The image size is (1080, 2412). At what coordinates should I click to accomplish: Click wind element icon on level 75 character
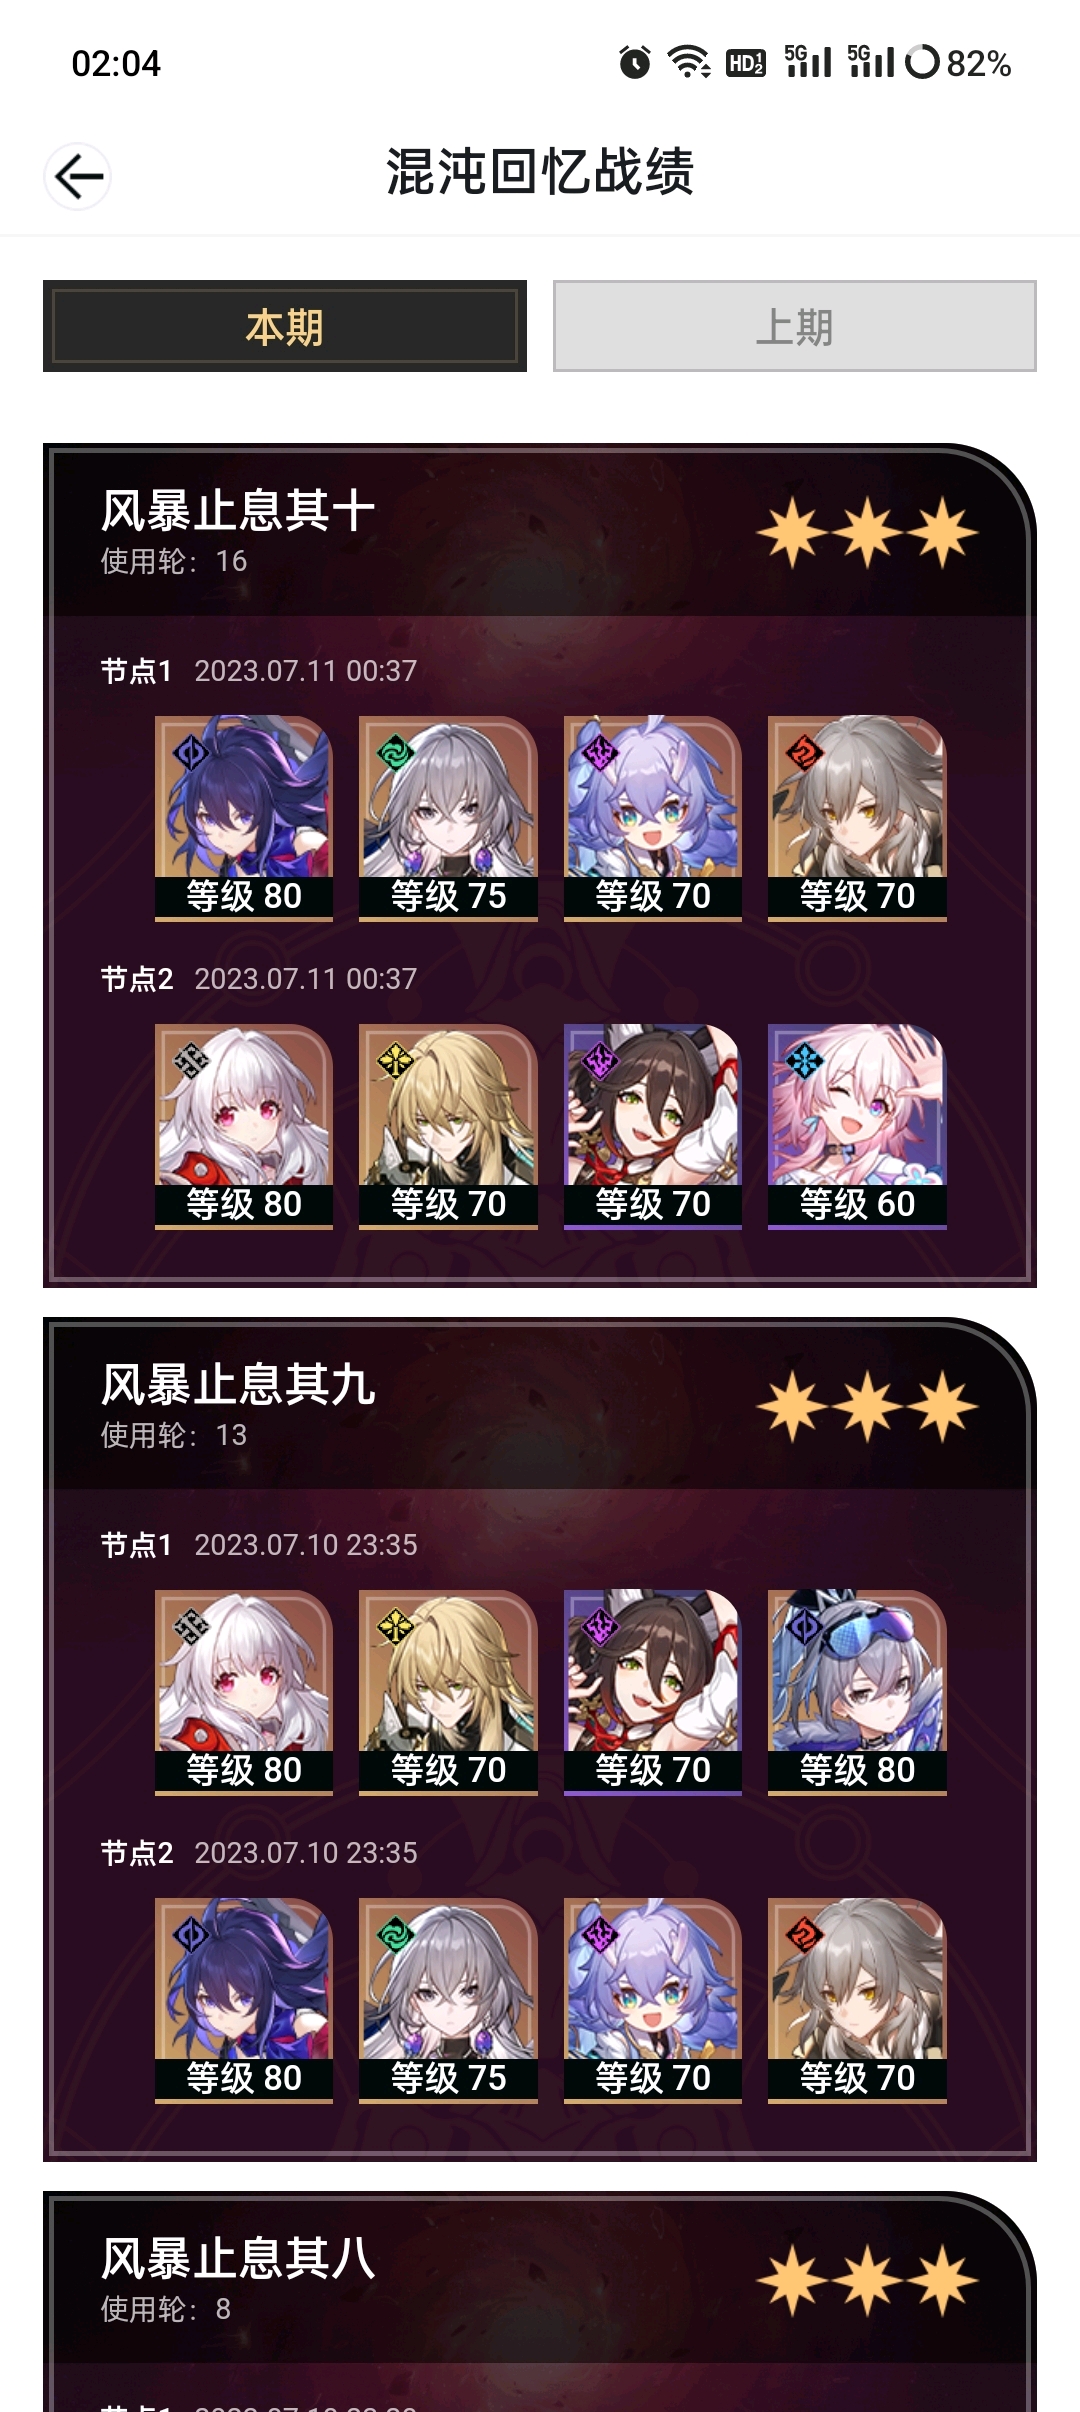point(395,751)
